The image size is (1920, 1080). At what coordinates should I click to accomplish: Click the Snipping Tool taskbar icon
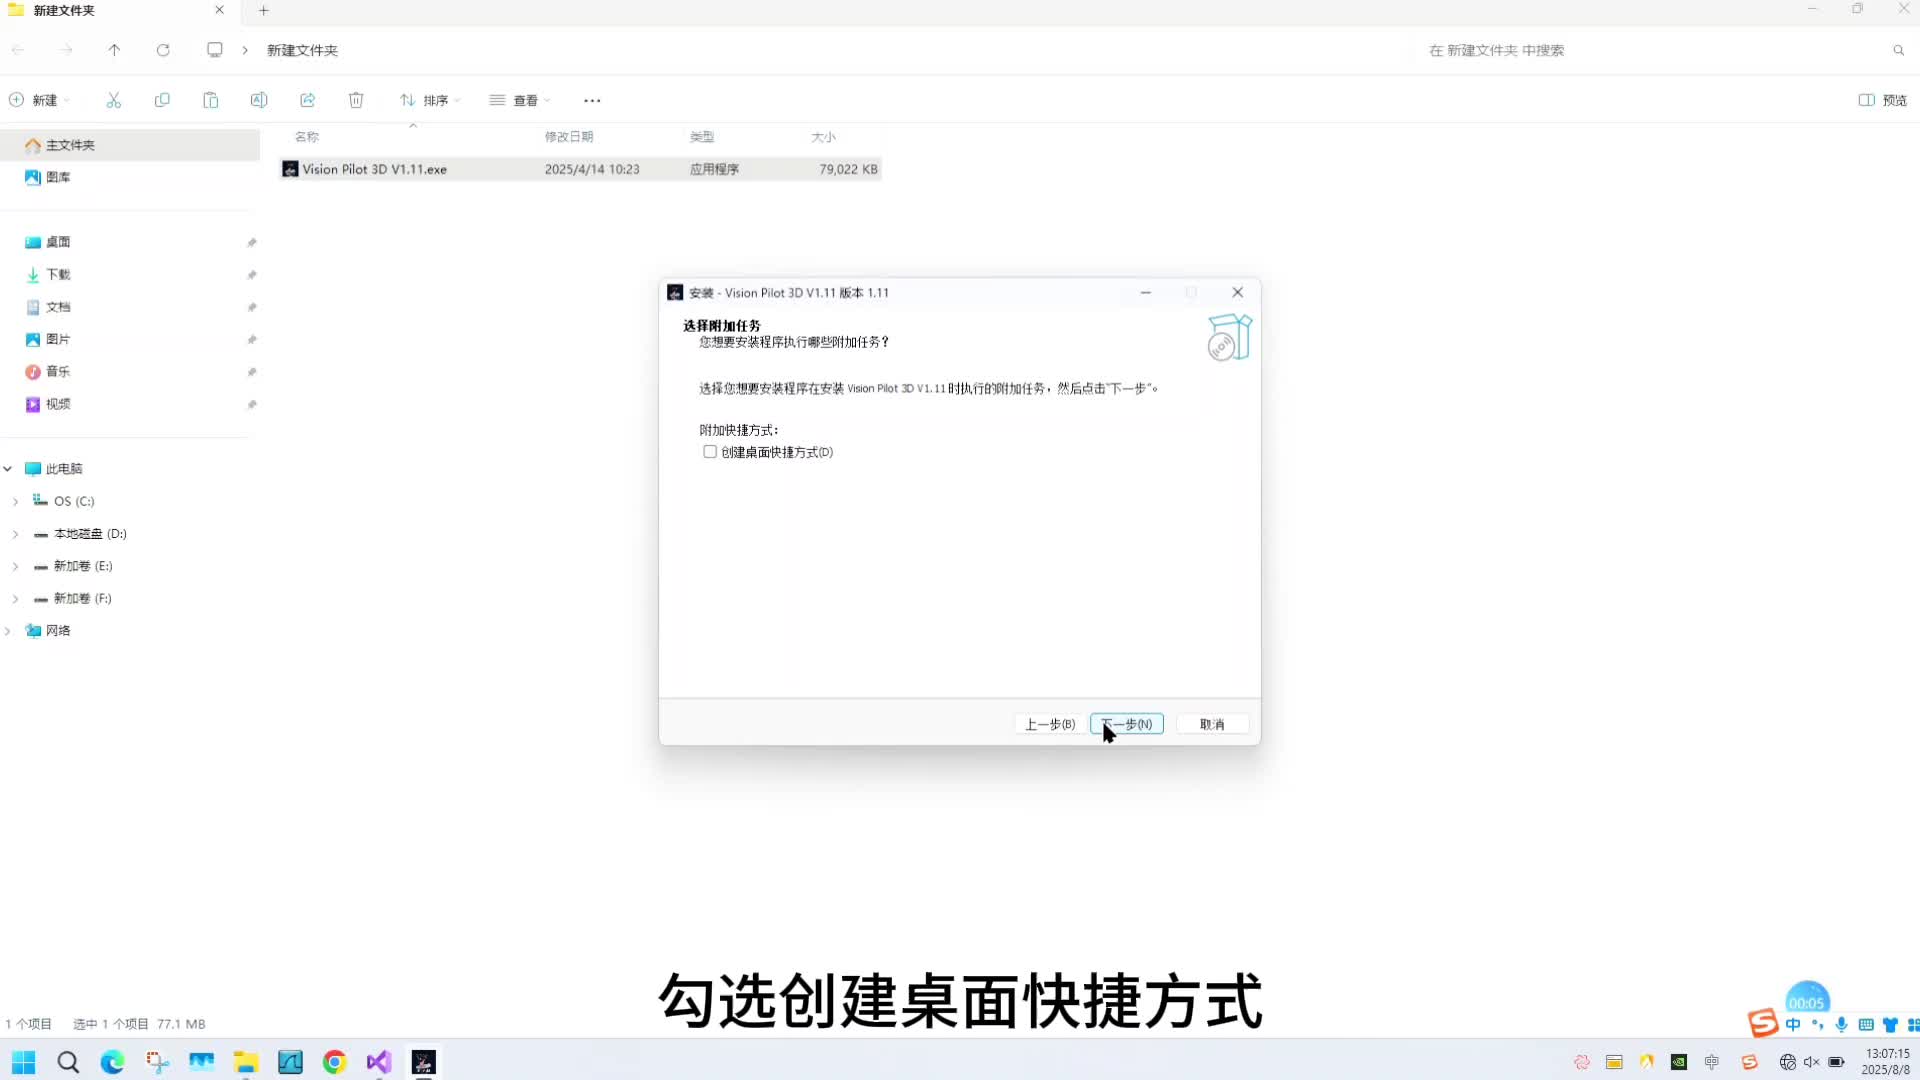[157, 1062]
